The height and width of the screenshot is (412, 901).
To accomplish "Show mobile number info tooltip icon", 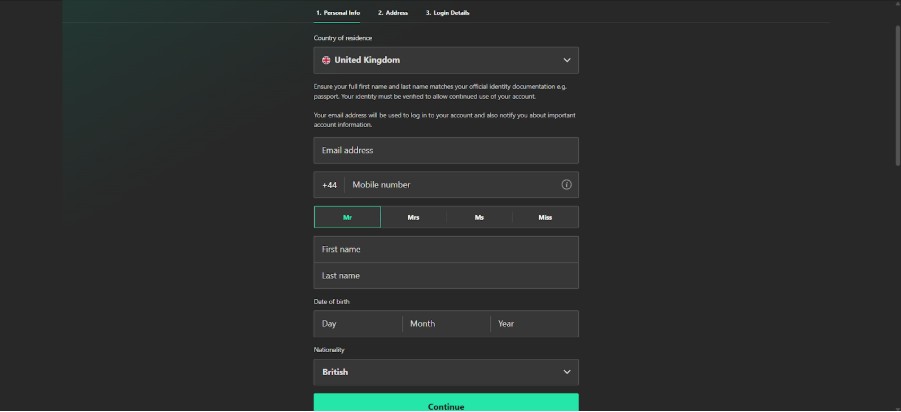I will tap(567, 185).
